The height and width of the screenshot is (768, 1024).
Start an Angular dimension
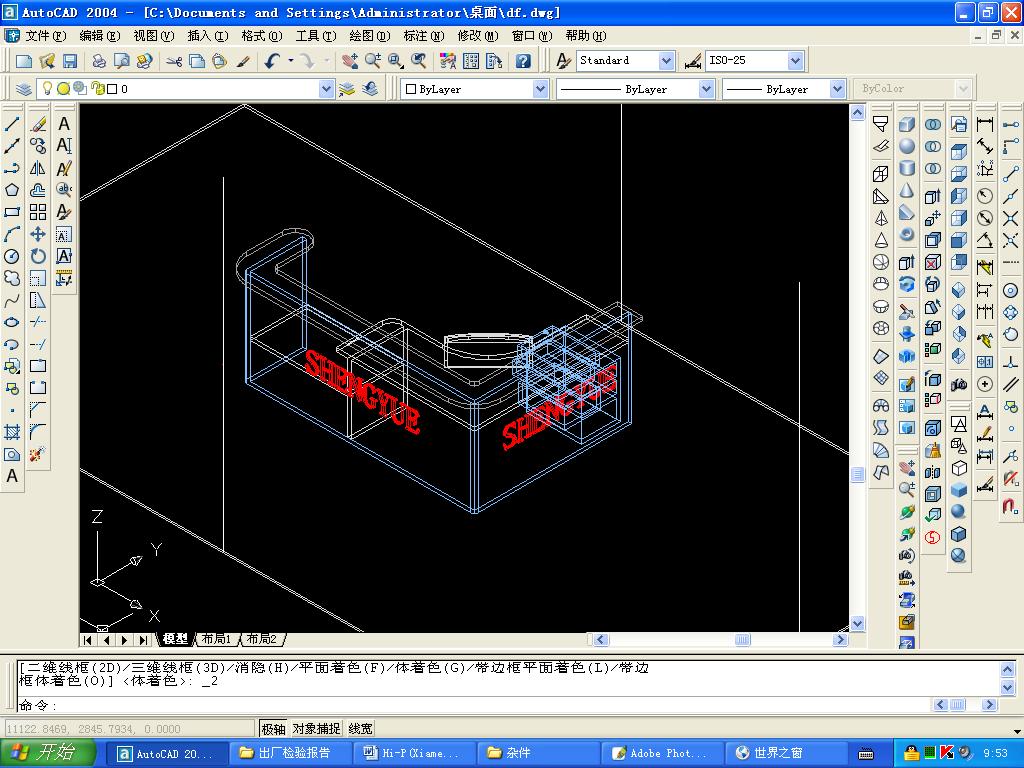985,240
